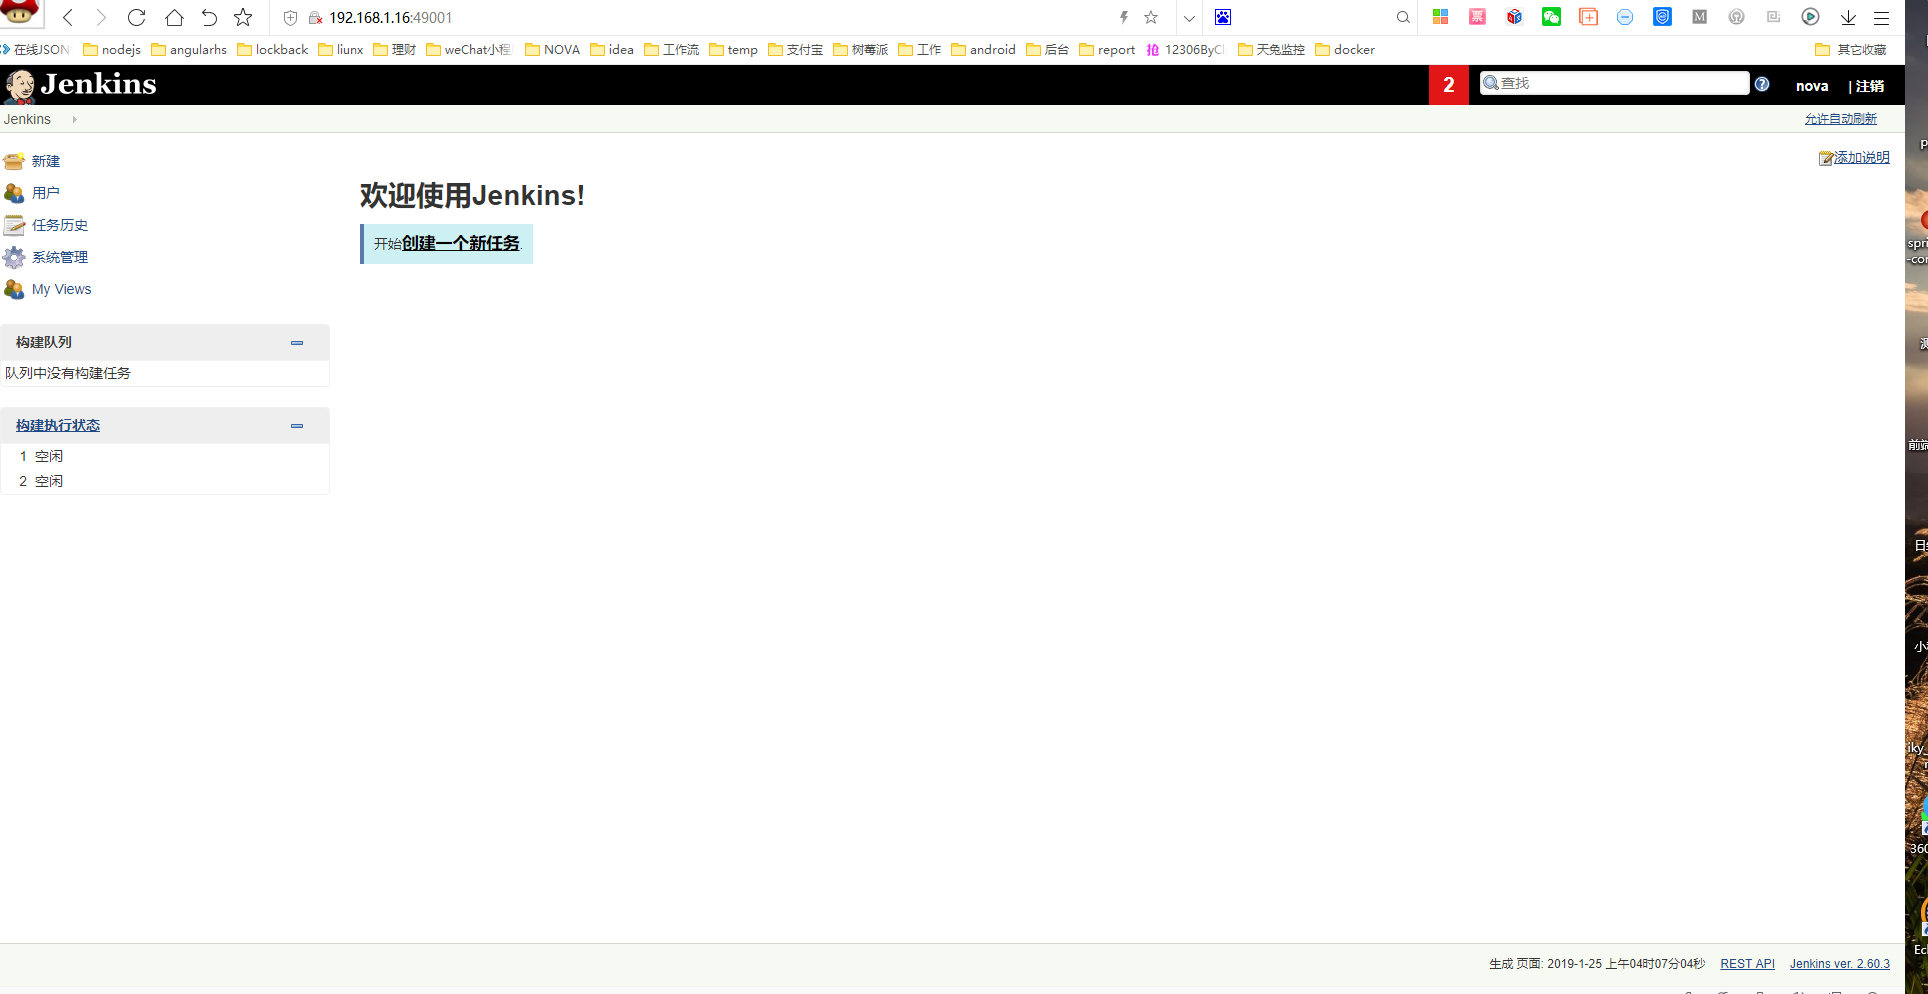Click the My Views sidebar icon
Screen dimensions: 1928x994
[14, 289]
